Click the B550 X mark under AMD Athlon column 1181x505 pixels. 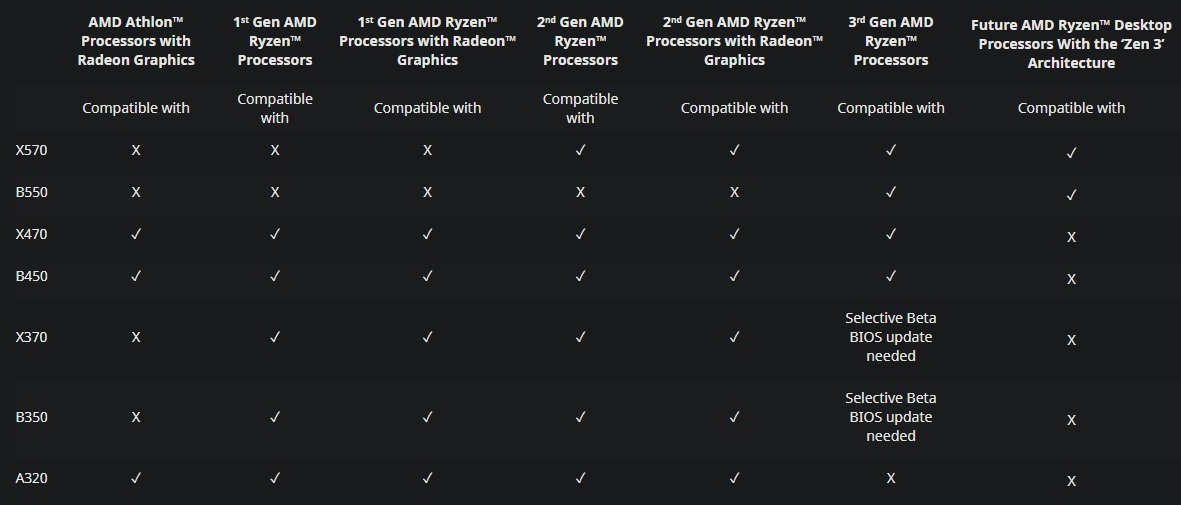136,192
